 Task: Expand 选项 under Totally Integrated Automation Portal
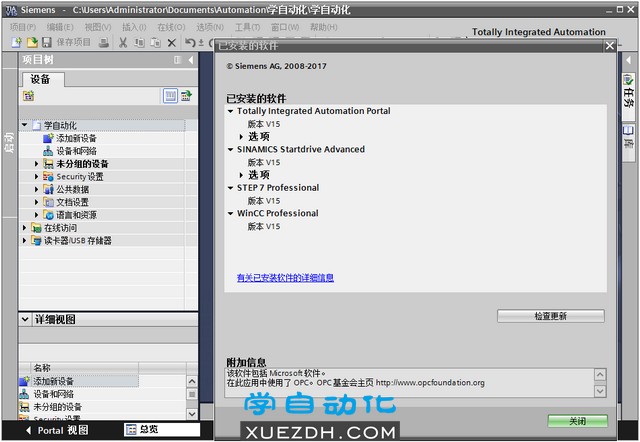pyautogui.click(x=241, y=136)
